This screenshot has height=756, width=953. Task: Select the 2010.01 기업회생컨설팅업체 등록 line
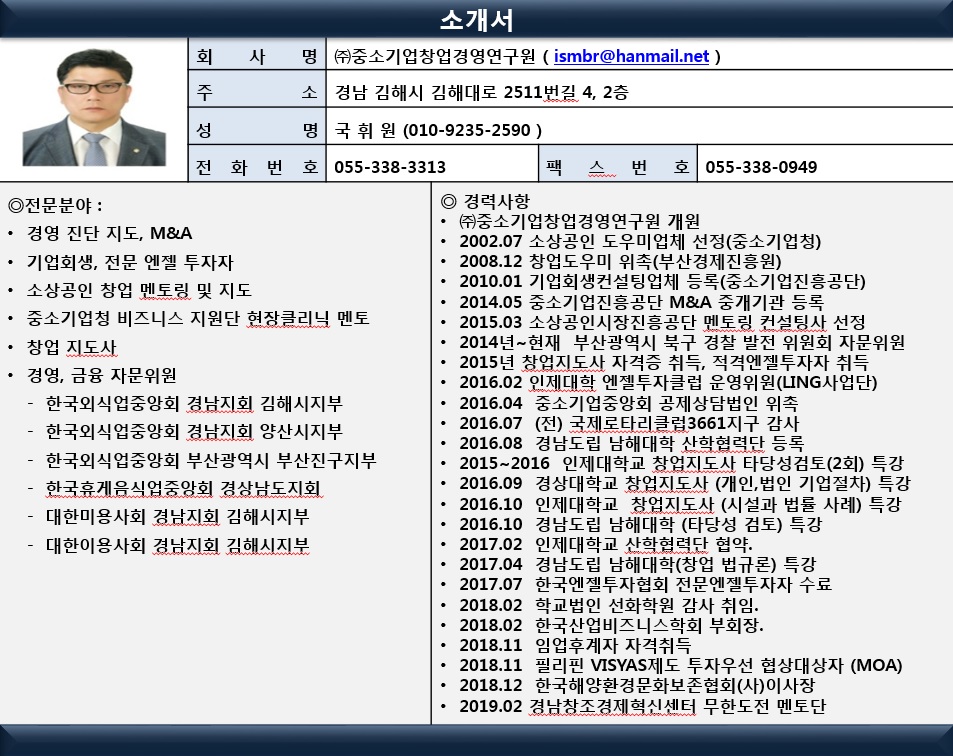point(662,281)
